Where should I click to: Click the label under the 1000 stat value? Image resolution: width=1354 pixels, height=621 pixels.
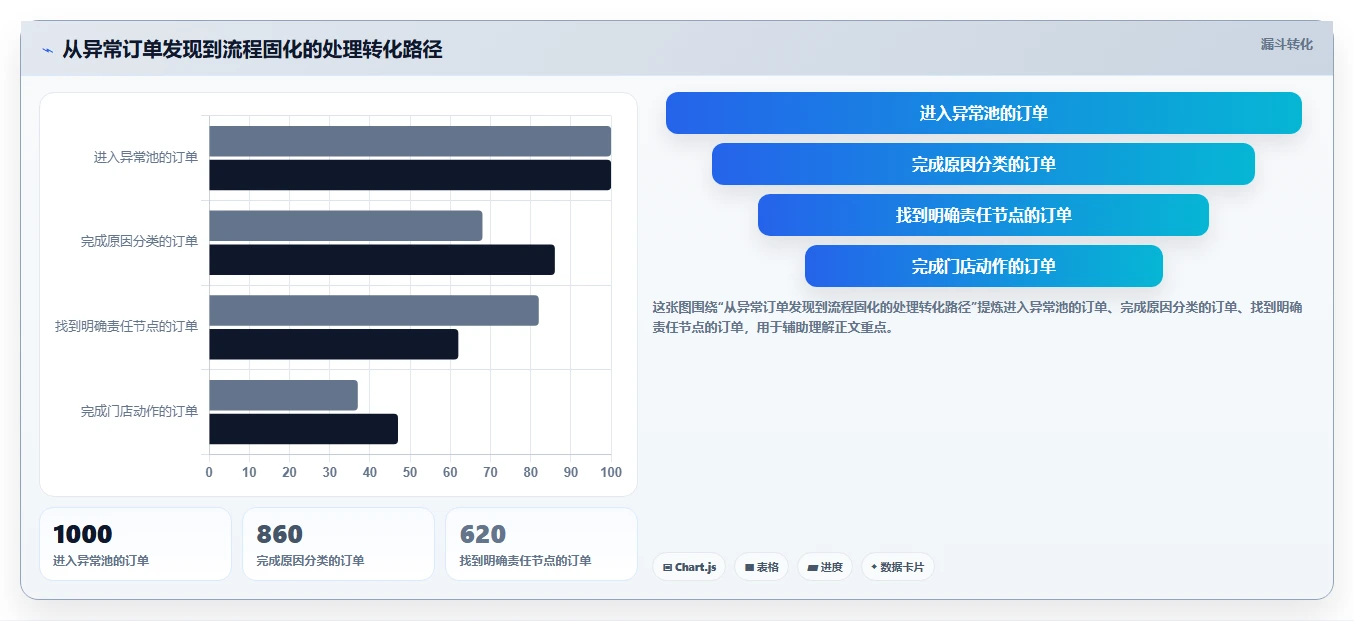pos(101,561)
